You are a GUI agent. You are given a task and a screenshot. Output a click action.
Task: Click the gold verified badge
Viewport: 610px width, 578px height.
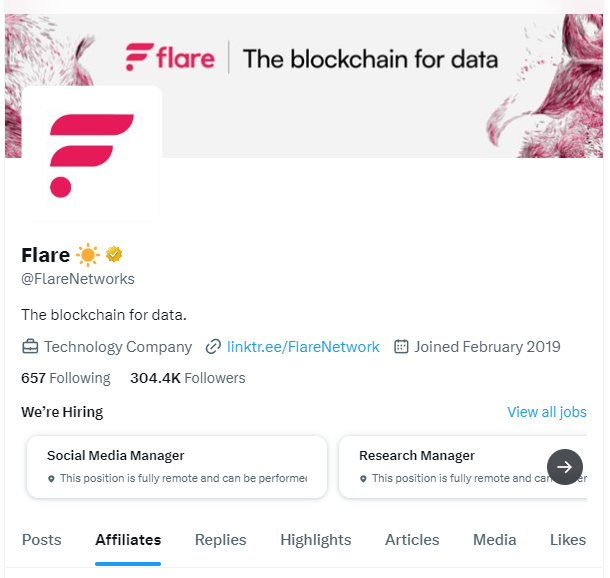(114, 254)
